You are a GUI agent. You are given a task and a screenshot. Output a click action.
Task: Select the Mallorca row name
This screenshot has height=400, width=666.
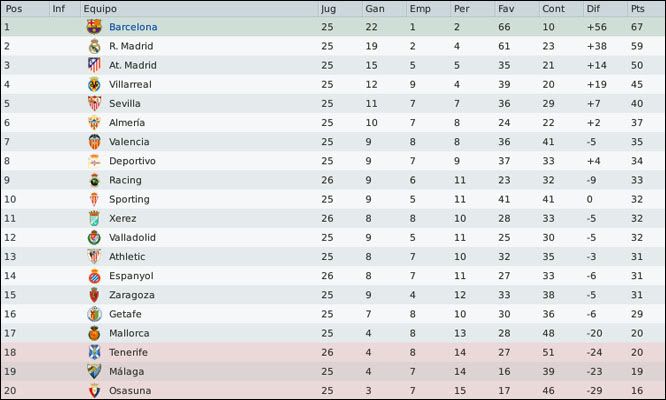[129, 333]
